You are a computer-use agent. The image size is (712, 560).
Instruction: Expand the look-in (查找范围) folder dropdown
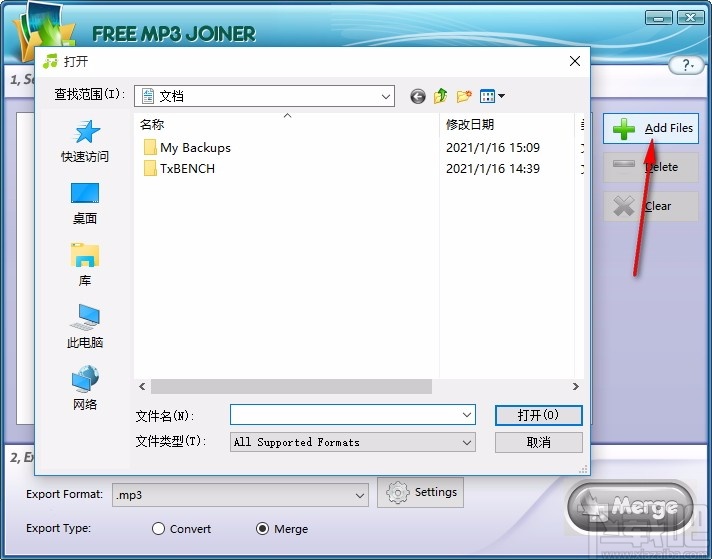(386, 96)
